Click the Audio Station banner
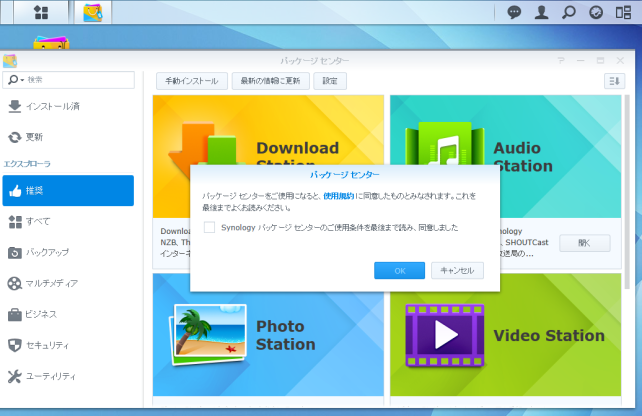This screenshot has width=642, height=416. 505,130
